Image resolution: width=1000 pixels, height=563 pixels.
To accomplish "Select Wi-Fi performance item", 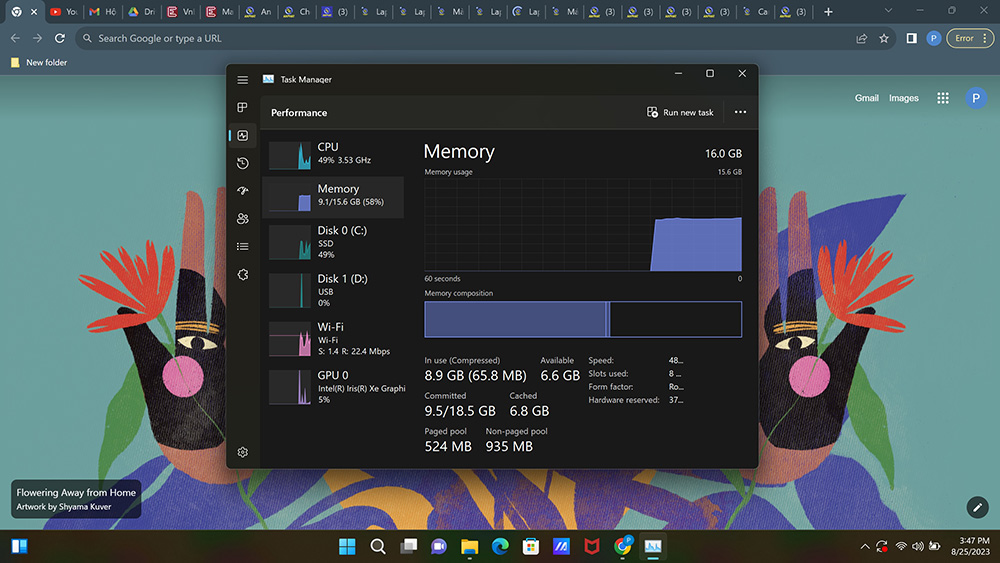I will (333, 339).
